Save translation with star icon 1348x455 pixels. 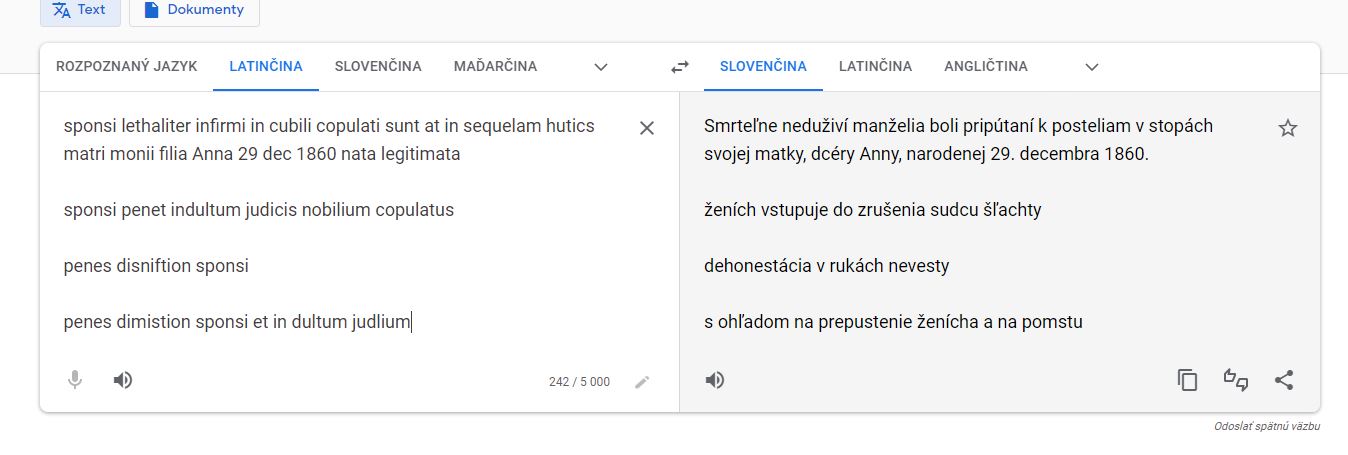pyautogui.click(x=1288, y=128)
